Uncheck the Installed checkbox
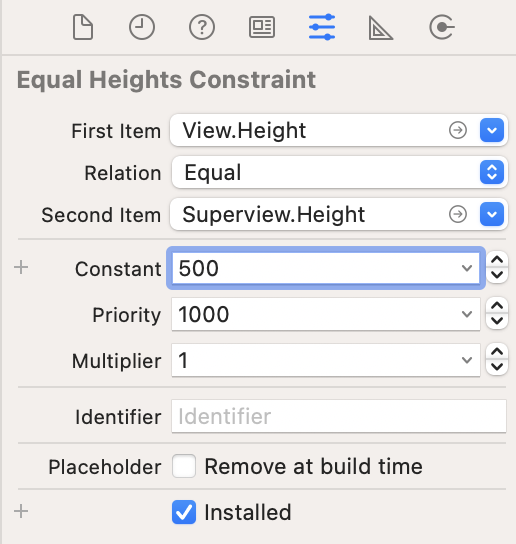Image resolution: width=516 pixels, height=544 pixels. (x=184, y=512)
